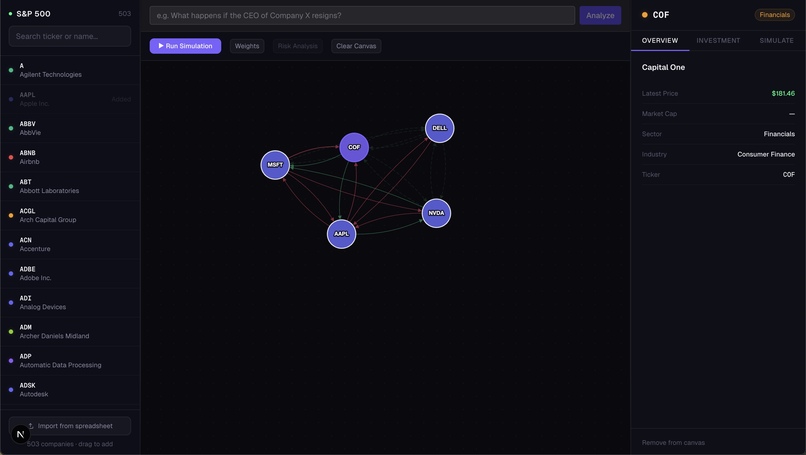Click the Analyze button

[600, 15]
